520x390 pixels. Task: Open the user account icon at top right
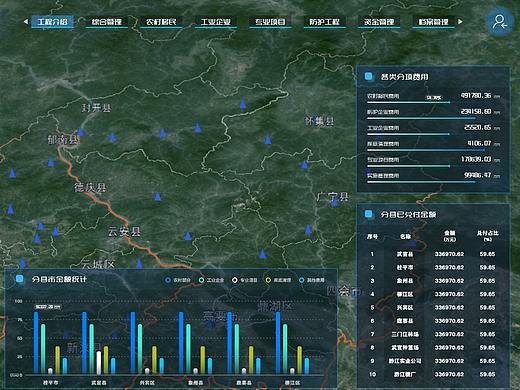pyautogui.click(x=500, y=22)
